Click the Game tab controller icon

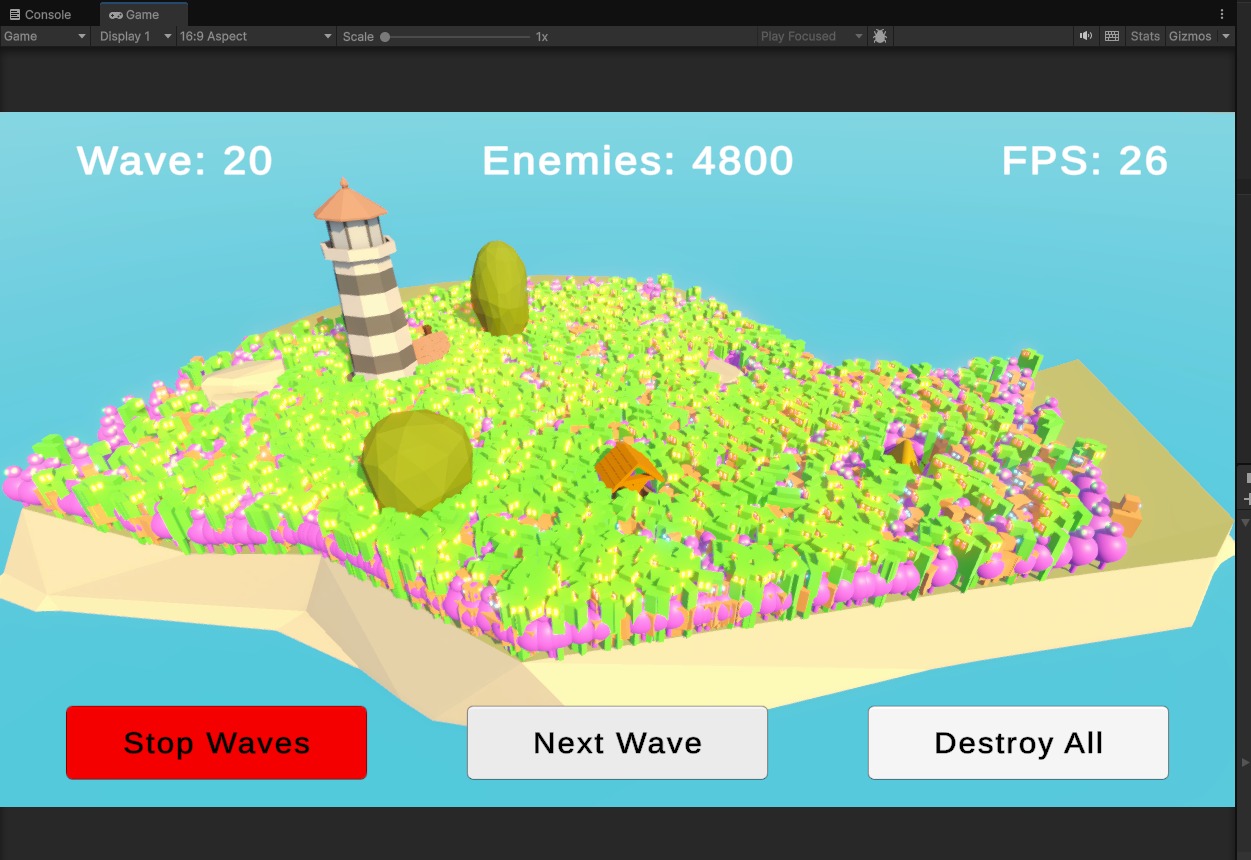pos(116,15)
